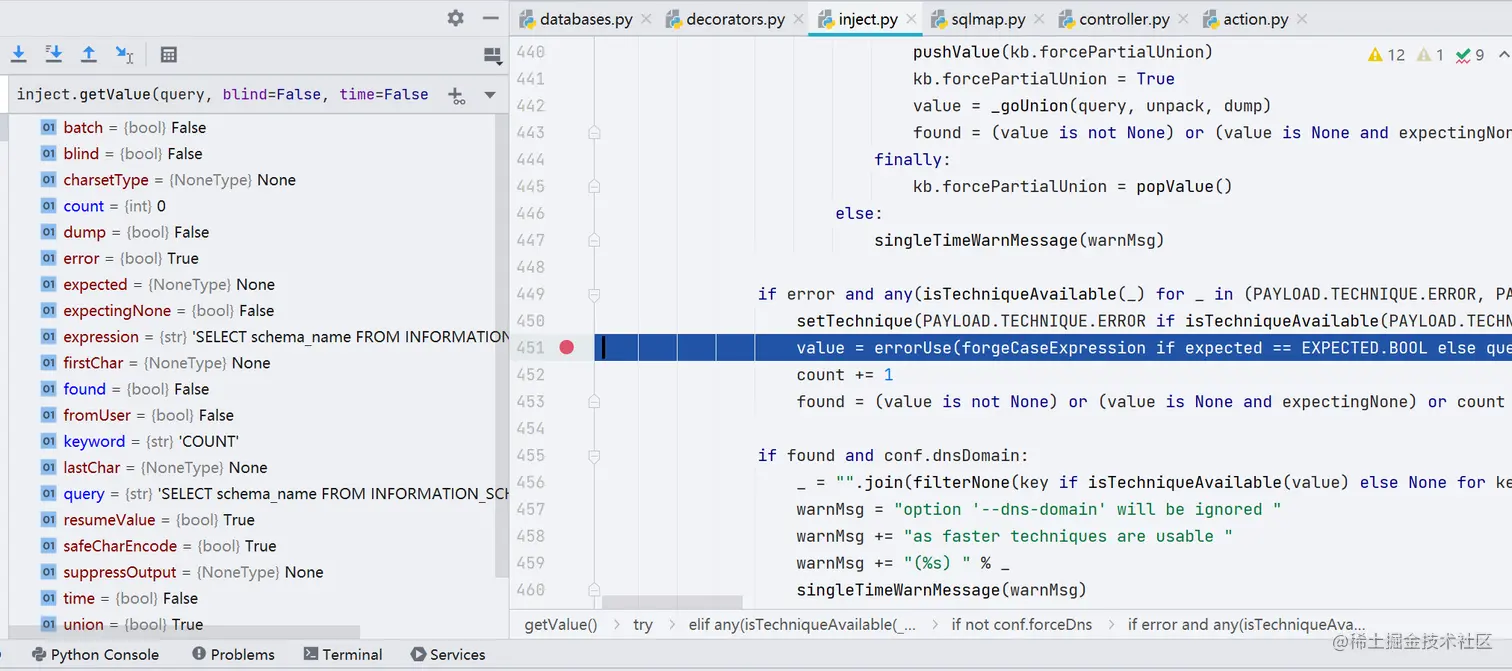Close the action.py tab
This screenshot has width=1512, height=671.
1301,19
